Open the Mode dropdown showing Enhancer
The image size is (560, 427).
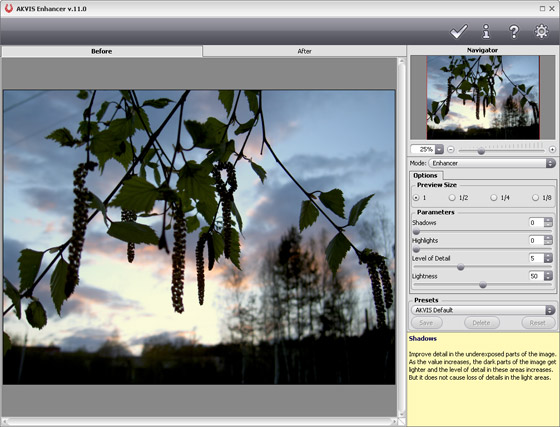(x=492, y=163)
